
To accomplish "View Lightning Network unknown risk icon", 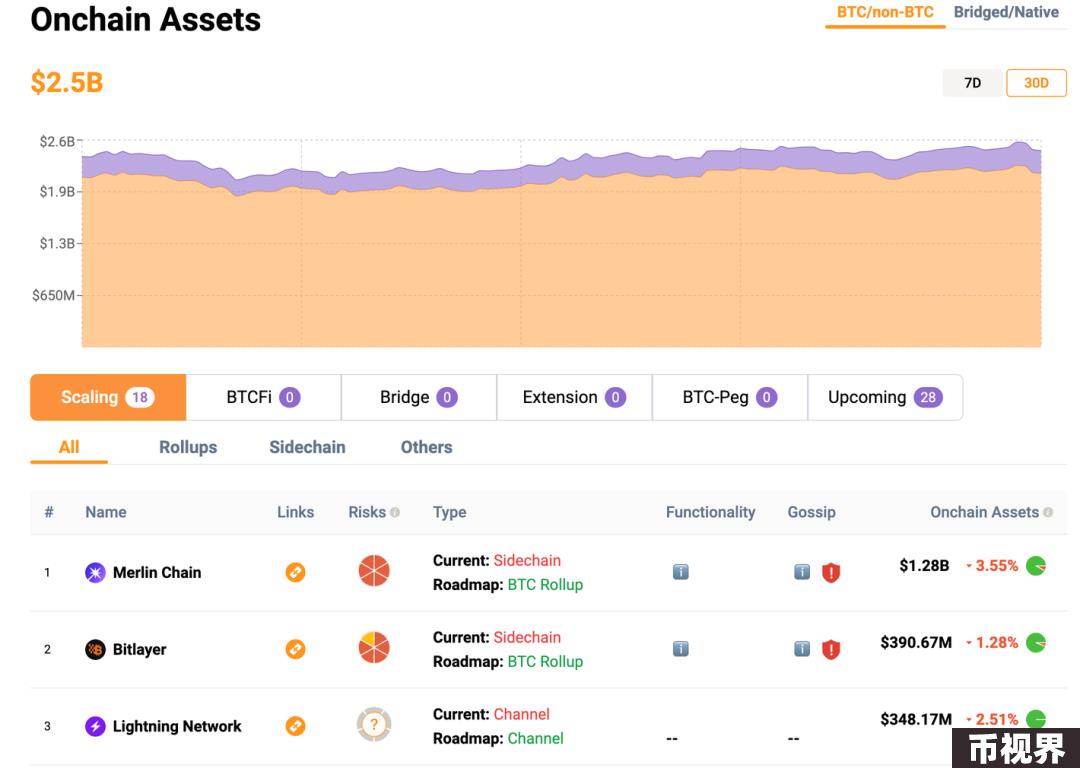I will coord(374,725).
